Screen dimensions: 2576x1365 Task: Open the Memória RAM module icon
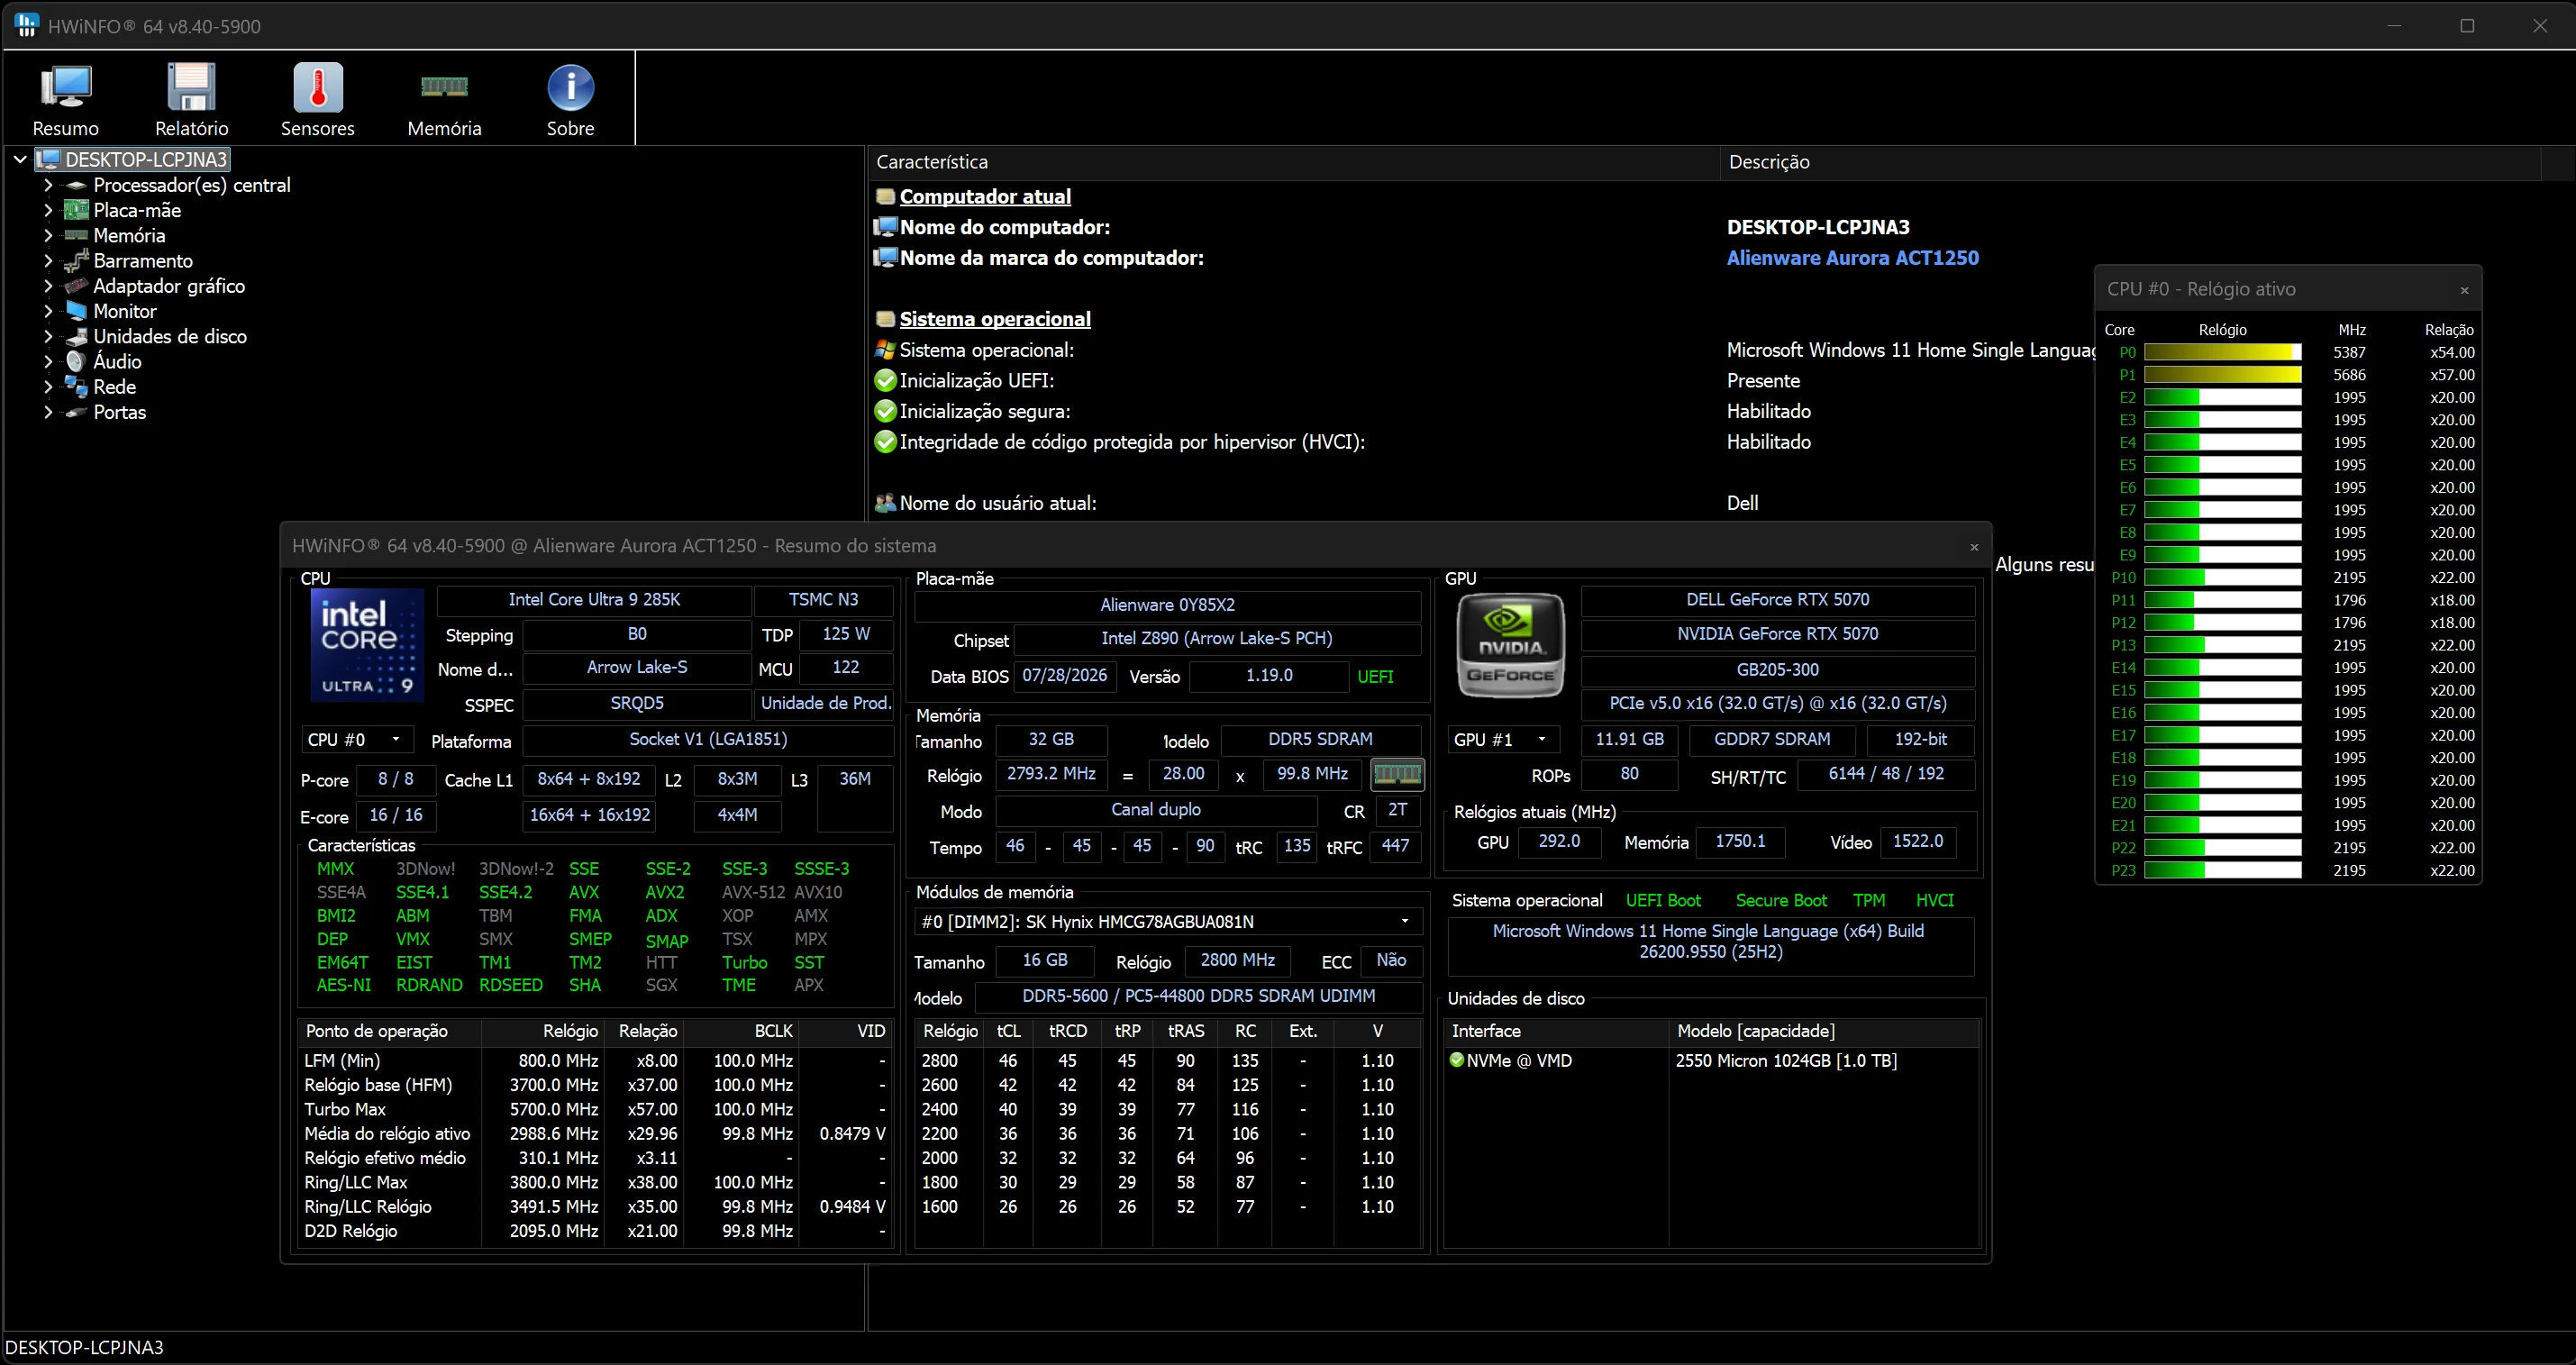444,87
